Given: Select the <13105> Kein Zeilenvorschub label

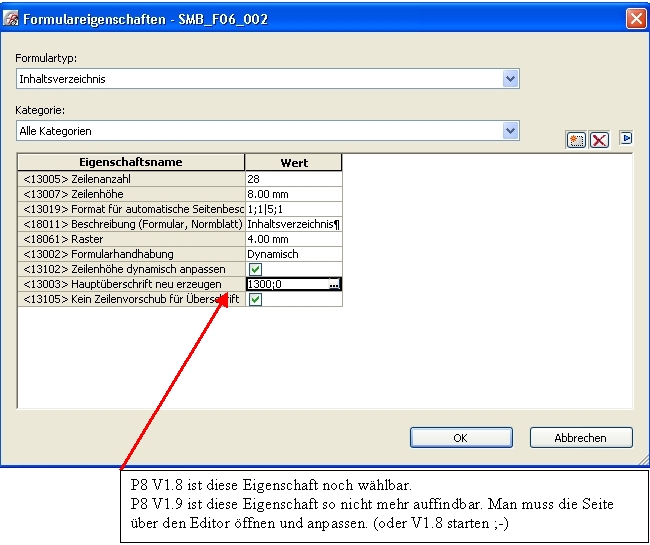Looking at the screenshot, I should tap(131, 299).
